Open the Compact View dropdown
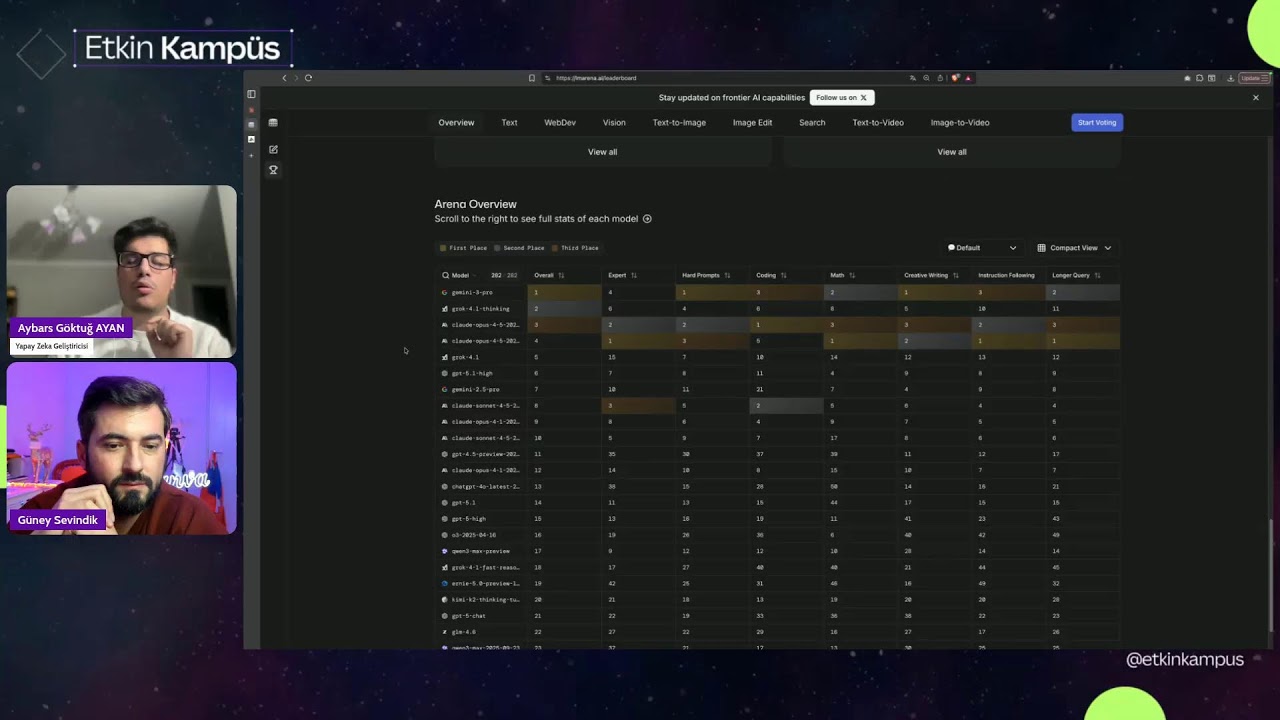1280x720 pixels. point(1074,248)
